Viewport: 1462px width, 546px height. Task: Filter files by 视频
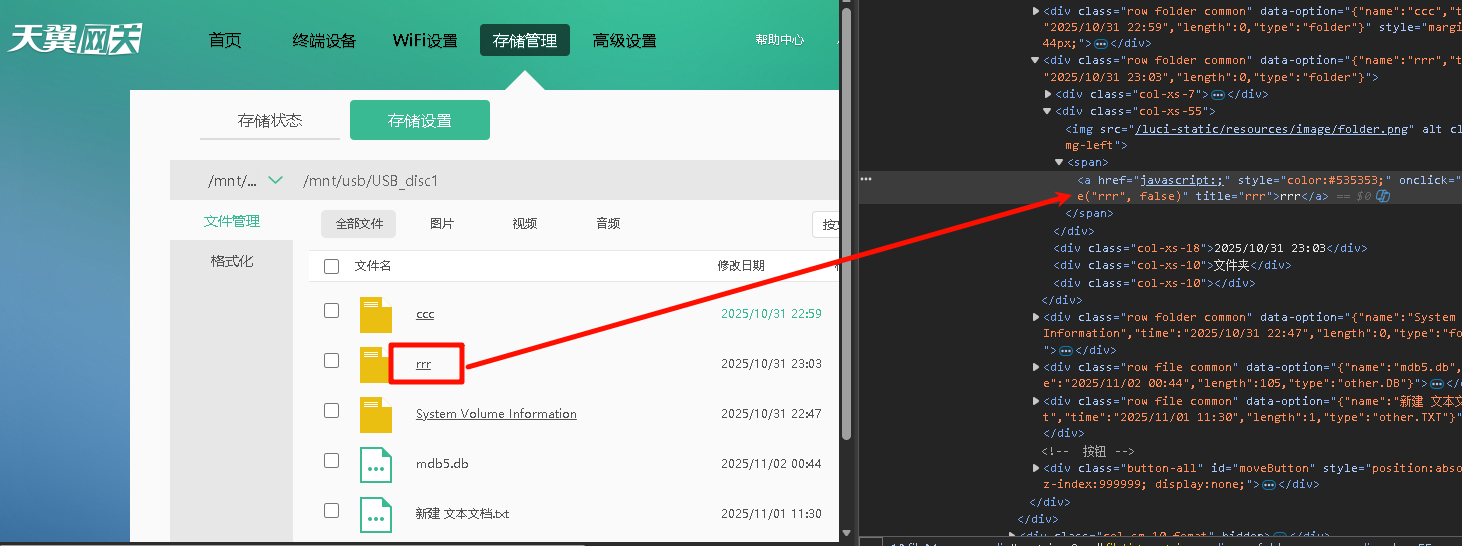pyautogui.click(x=525, y=224)
